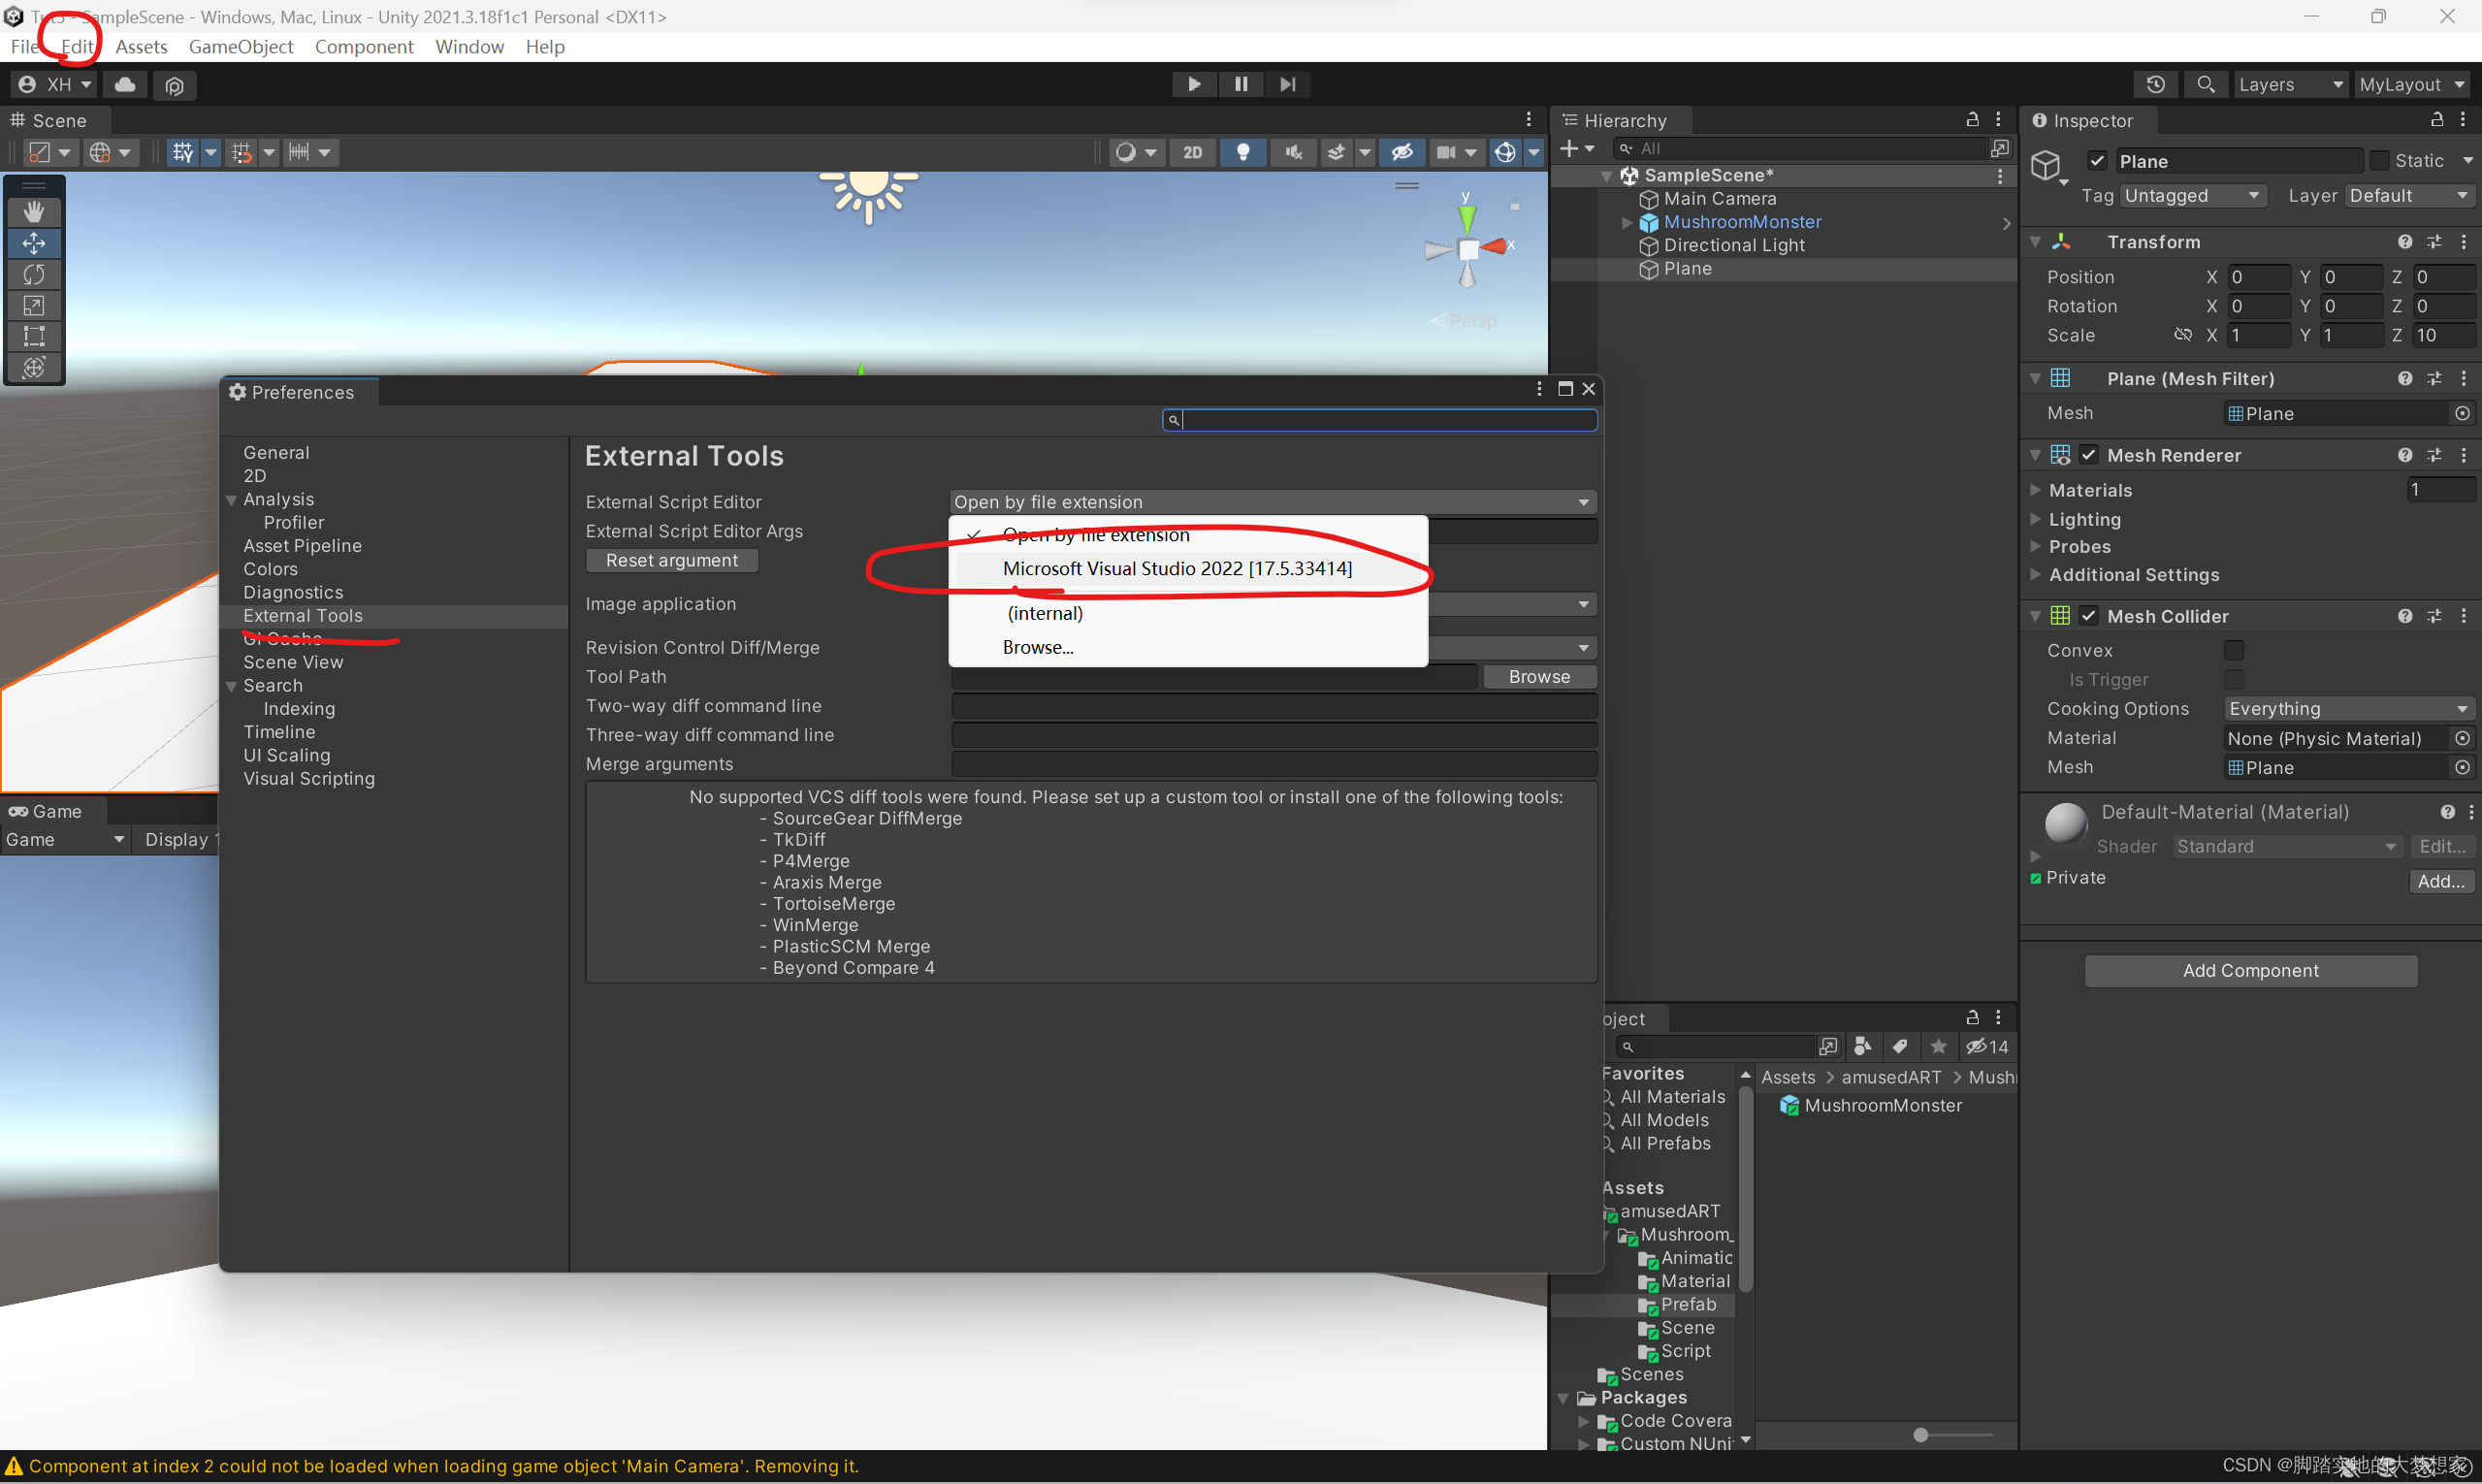The width and height of the screenshot is (2482, 1484).
Task: Open the Assets menu
Action: 141,46
